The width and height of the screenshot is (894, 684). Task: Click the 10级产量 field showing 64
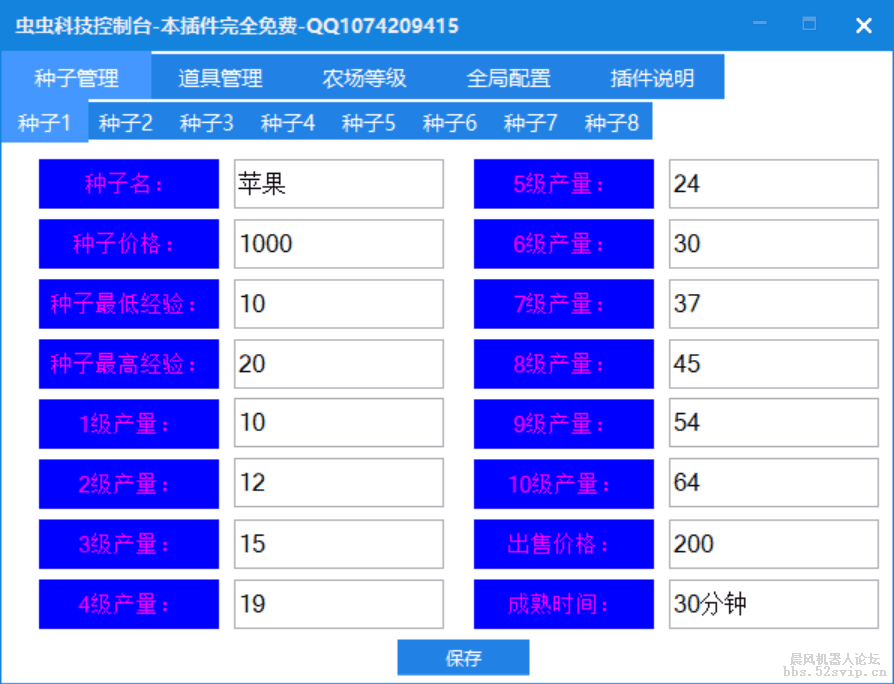coord(773,484)
